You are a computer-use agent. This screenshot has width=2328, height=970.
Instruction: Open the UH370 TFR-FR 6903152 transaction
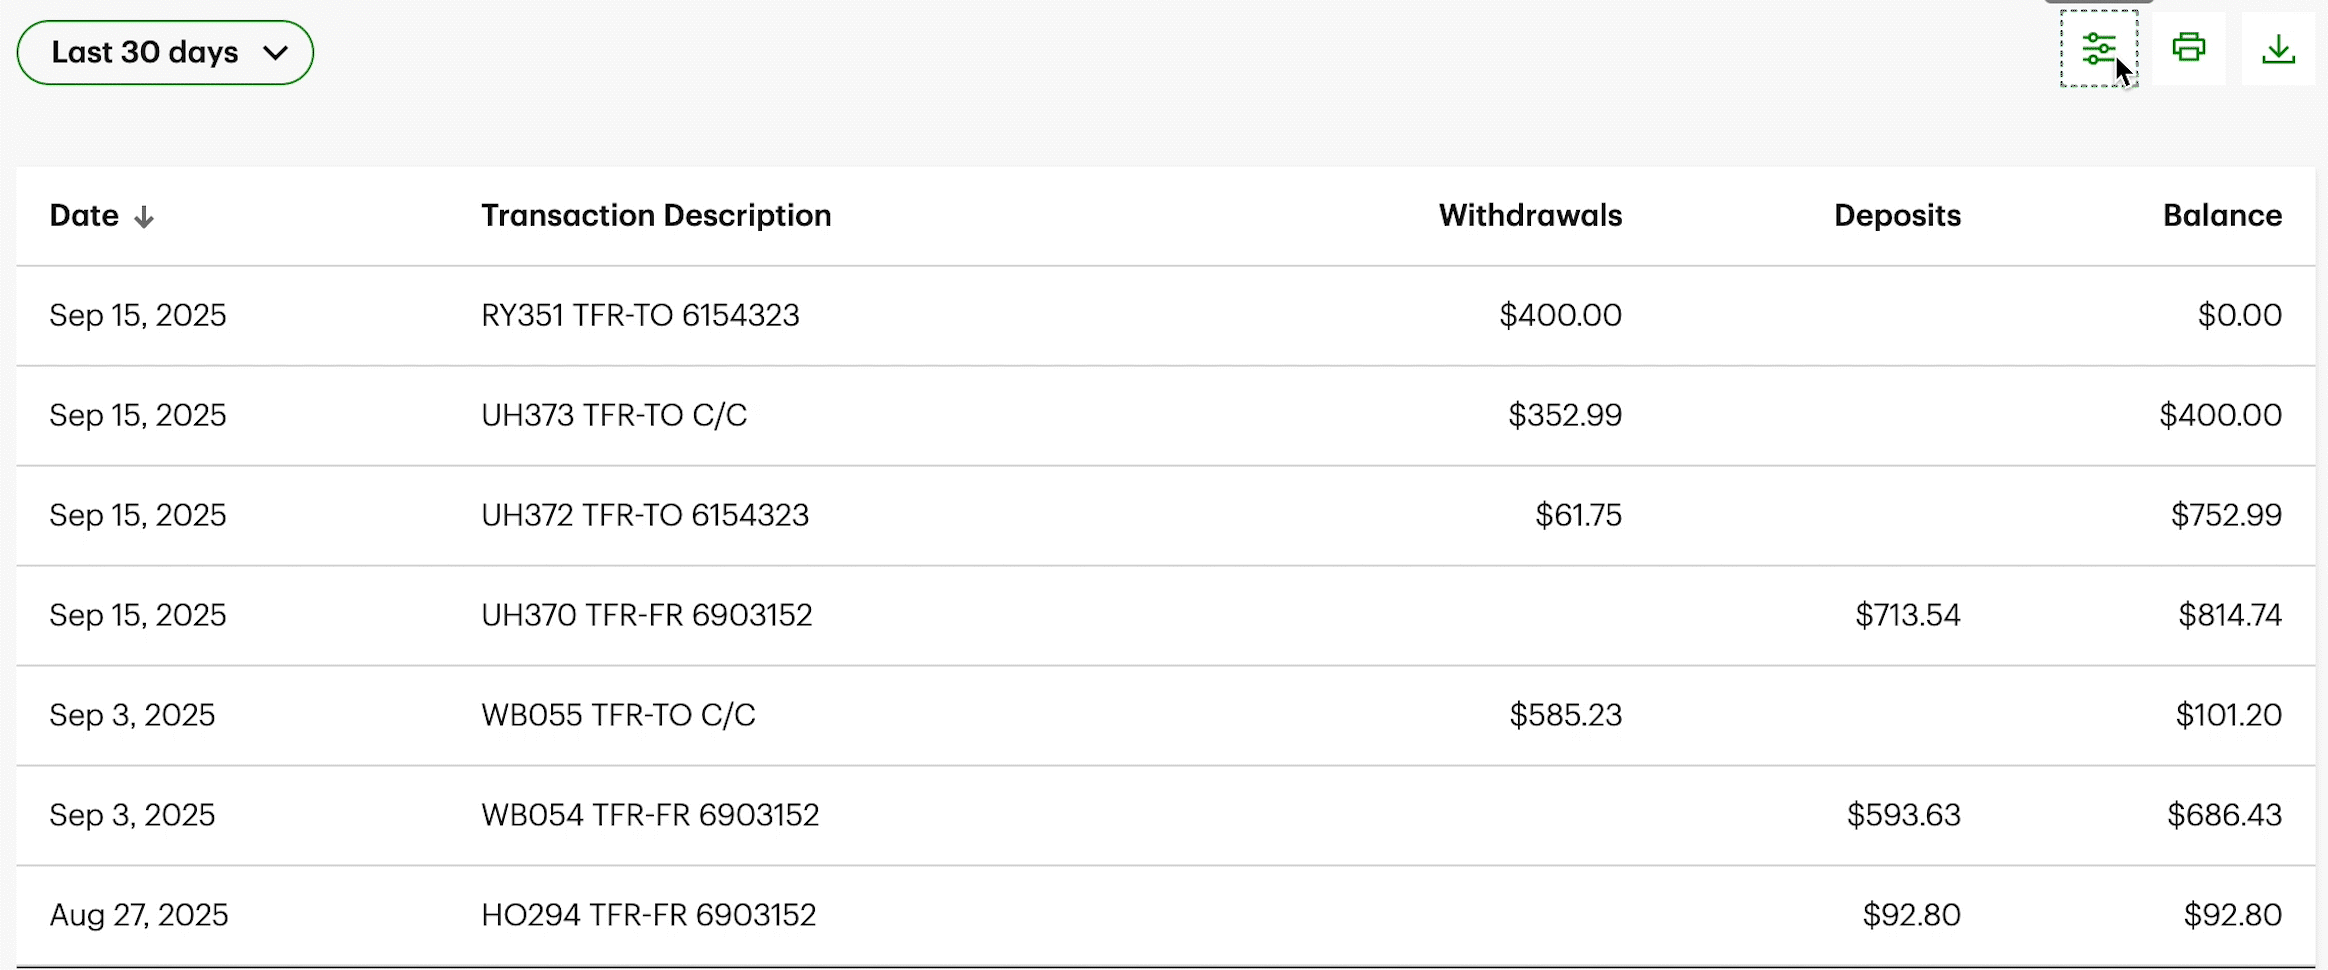point(647,616)
